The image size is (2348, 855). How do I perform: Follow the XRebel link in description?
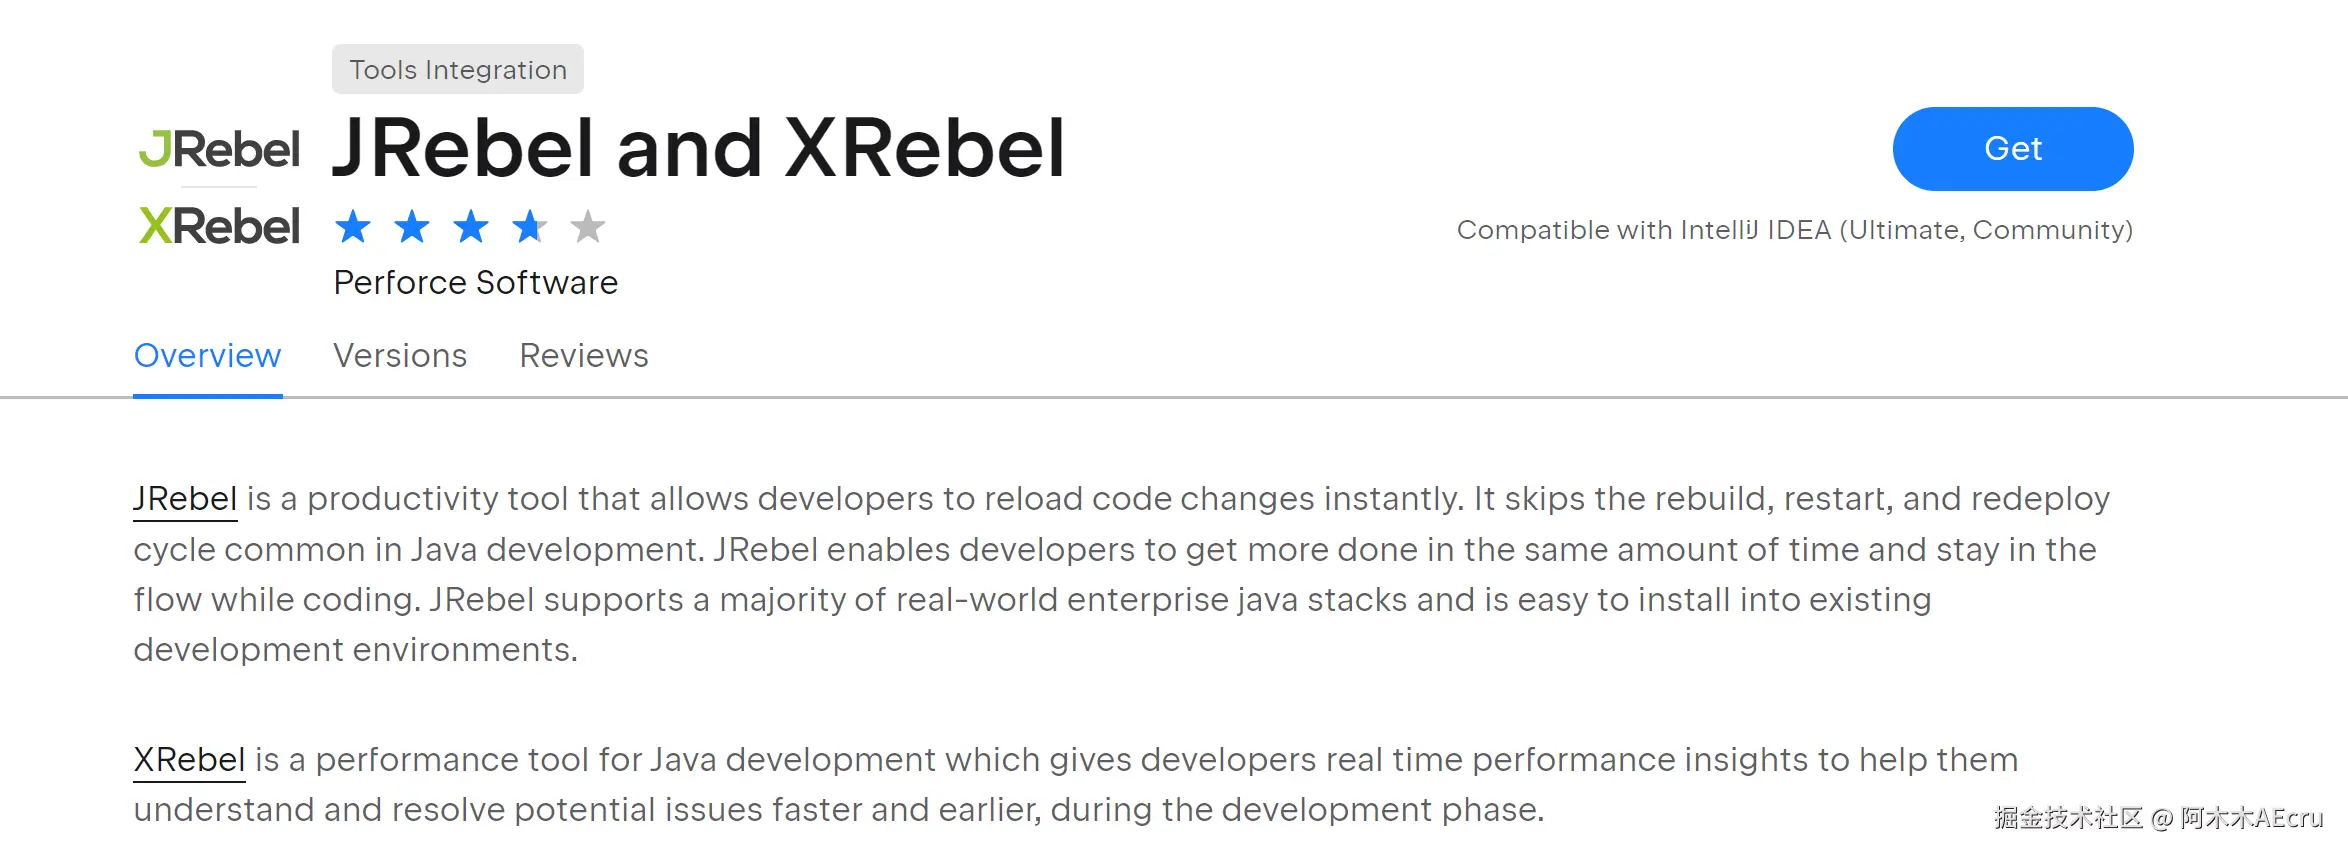coord(189,760)
